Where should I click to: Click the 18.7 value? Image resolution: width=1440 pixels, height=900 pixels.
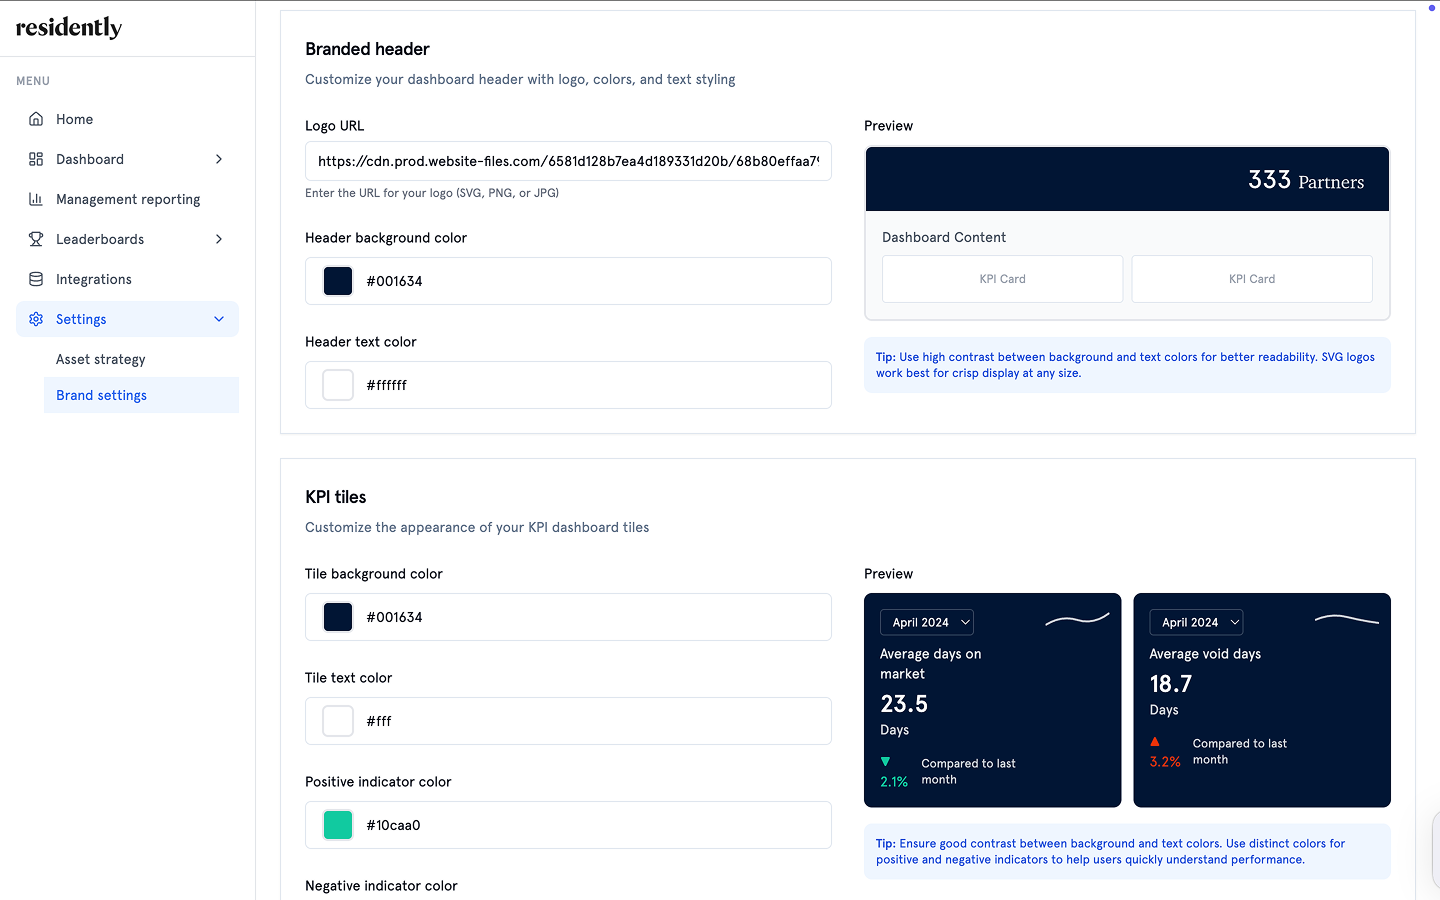1170,684
